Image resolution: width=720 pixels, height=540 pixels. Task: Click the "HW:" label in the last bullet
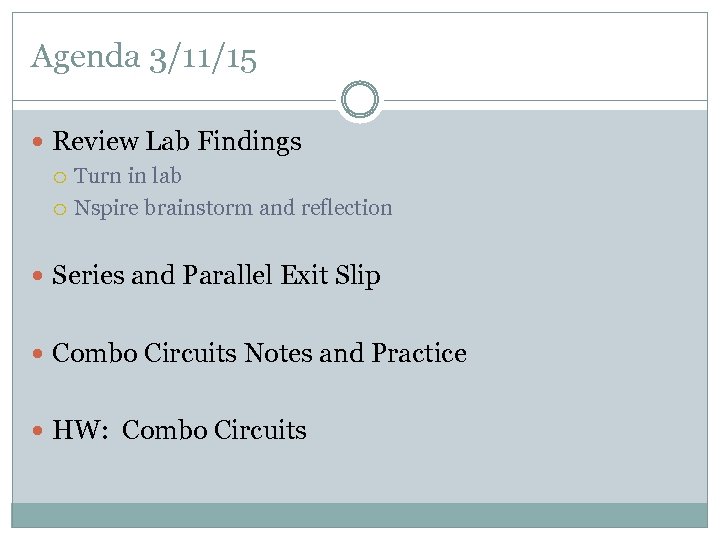pos(81,430)
